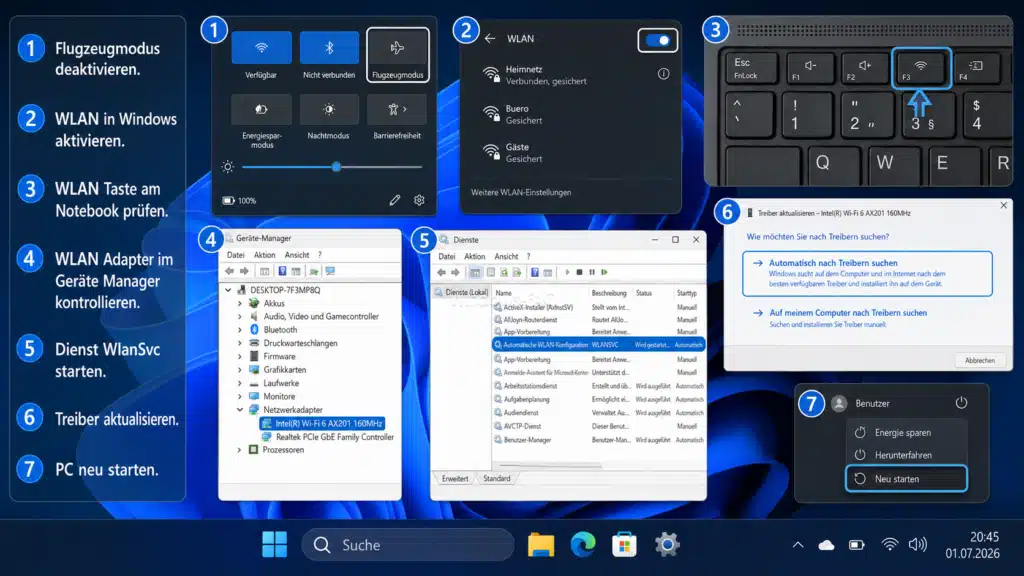
Task: Select Intel(R) Wi-Fi 6 AX201 160MHz adapter
Action: click(322, 423)
